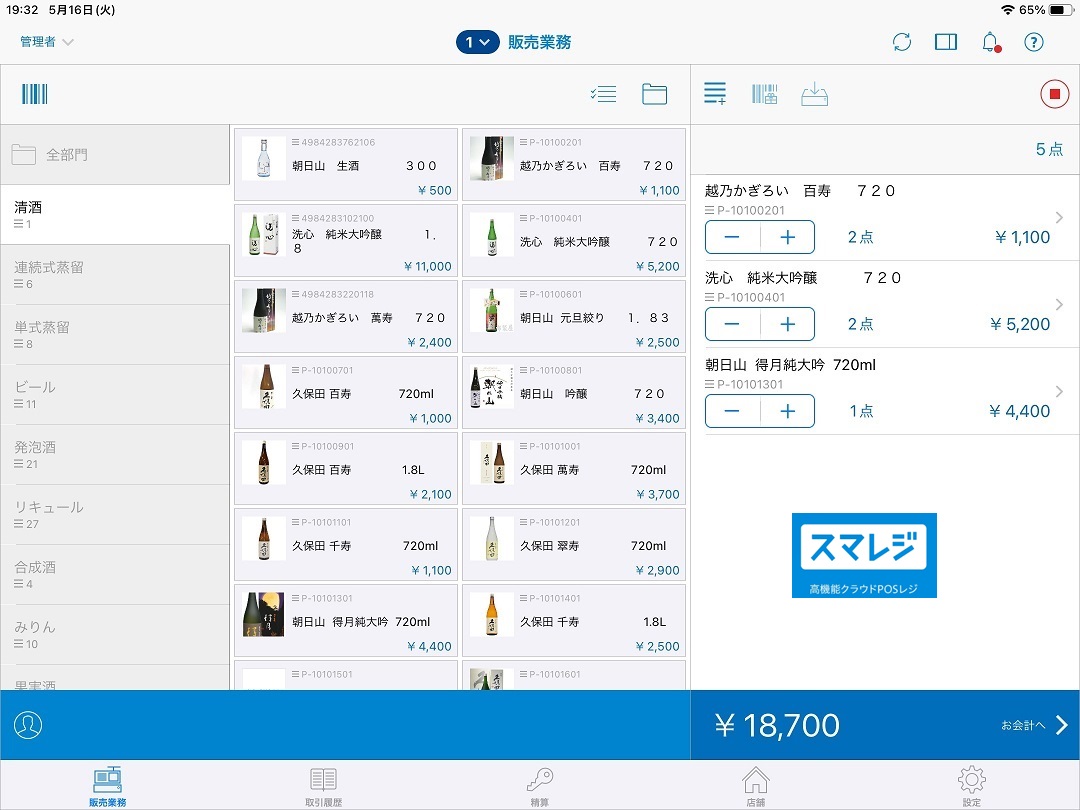This screenshot has width=1080, height=810.
Task: Tap the tray download icon in cart toolbar
Action: pos(815,94)
